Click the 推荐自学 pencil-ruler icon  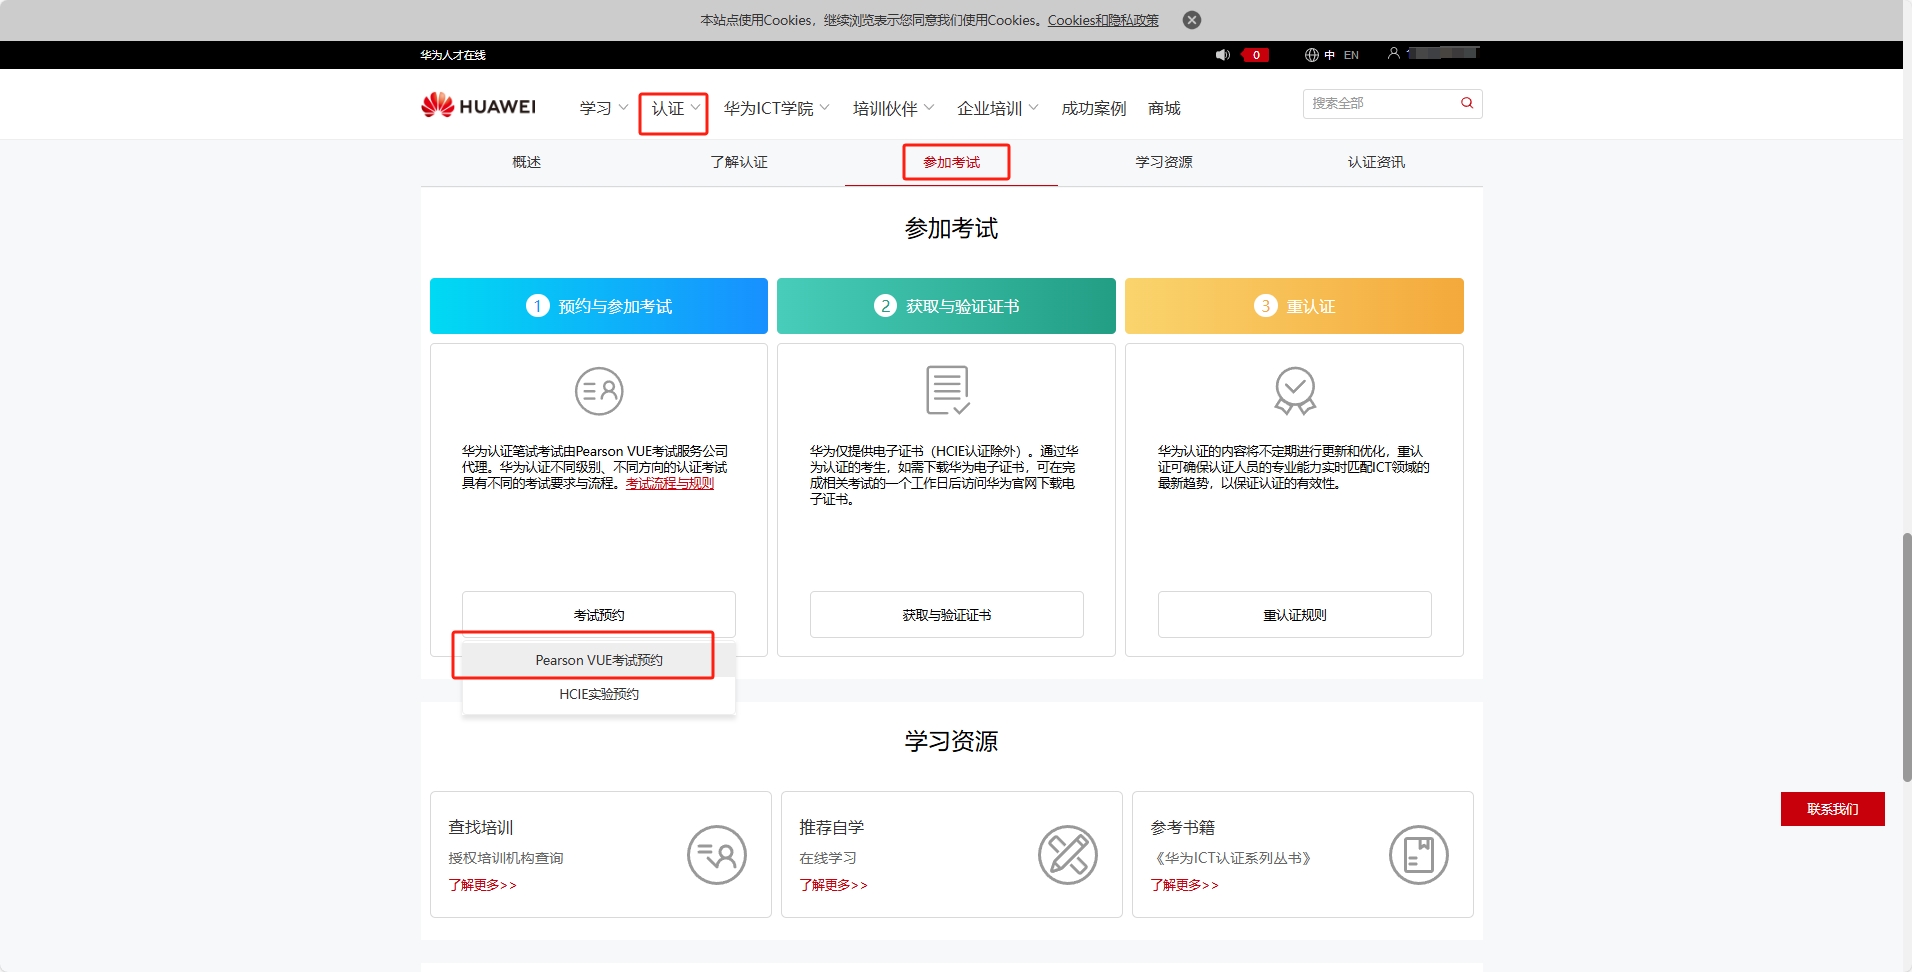(x=1068, y=855)
